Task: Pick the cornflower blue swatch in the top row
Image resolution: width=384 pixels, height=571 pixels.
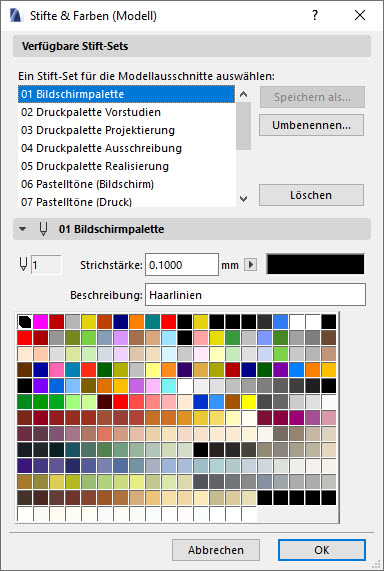Action: (281, 322)
